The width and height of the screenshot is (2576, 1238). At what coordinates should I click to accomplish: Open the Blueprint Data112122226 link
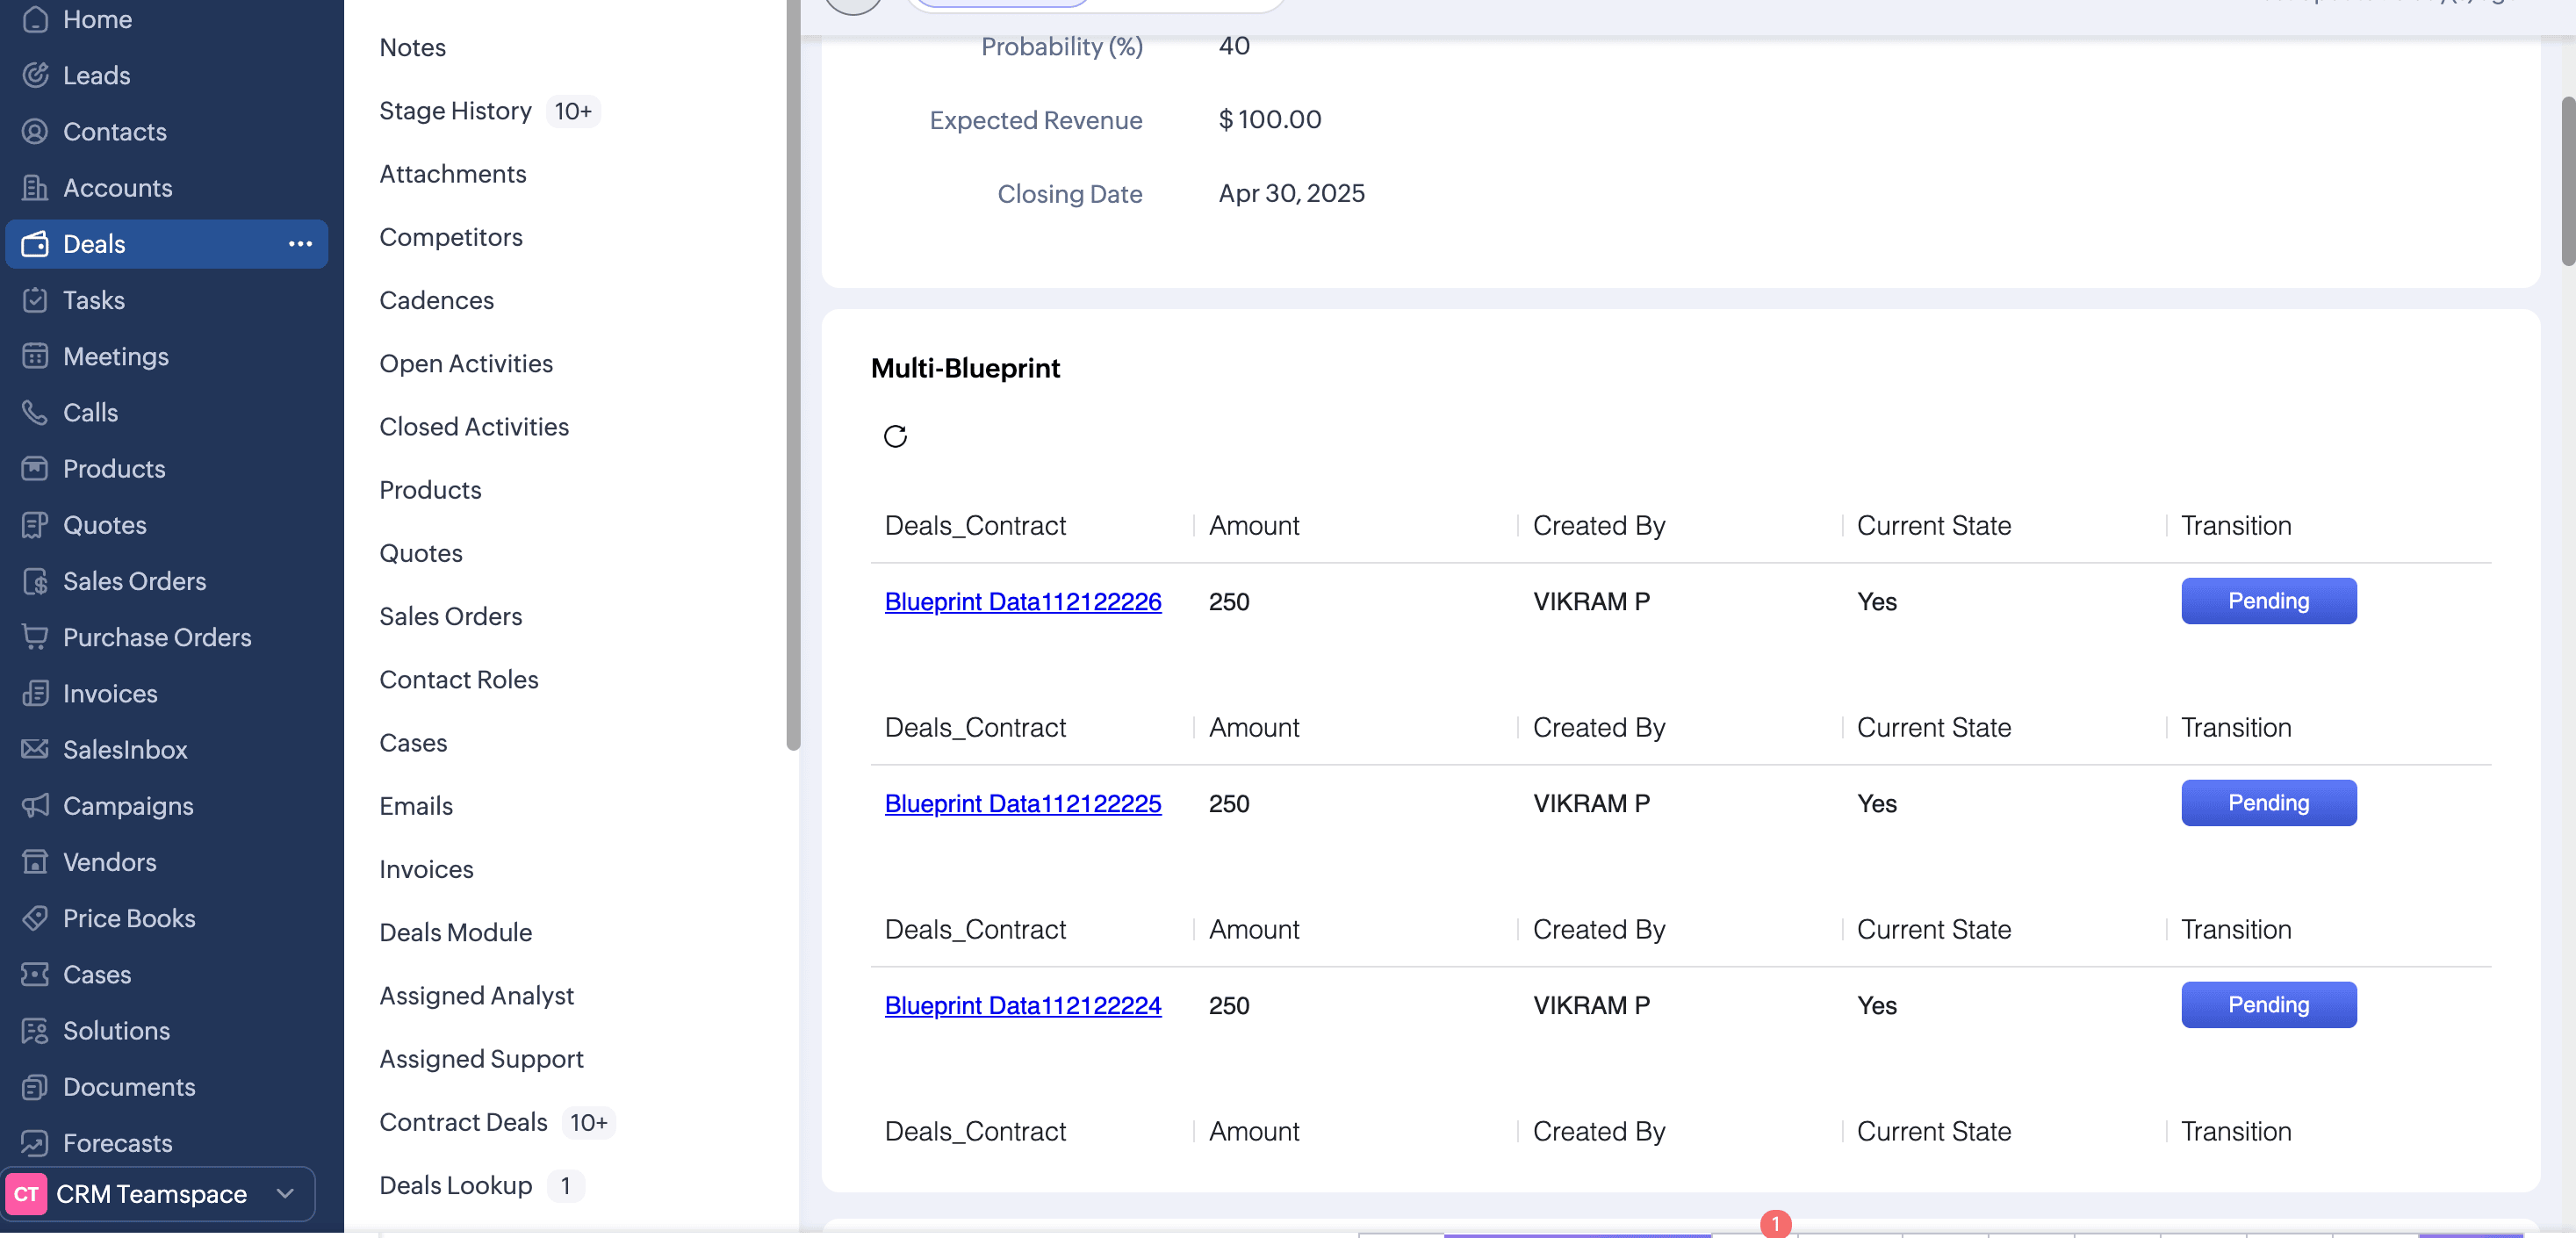tap(1022, 601)
